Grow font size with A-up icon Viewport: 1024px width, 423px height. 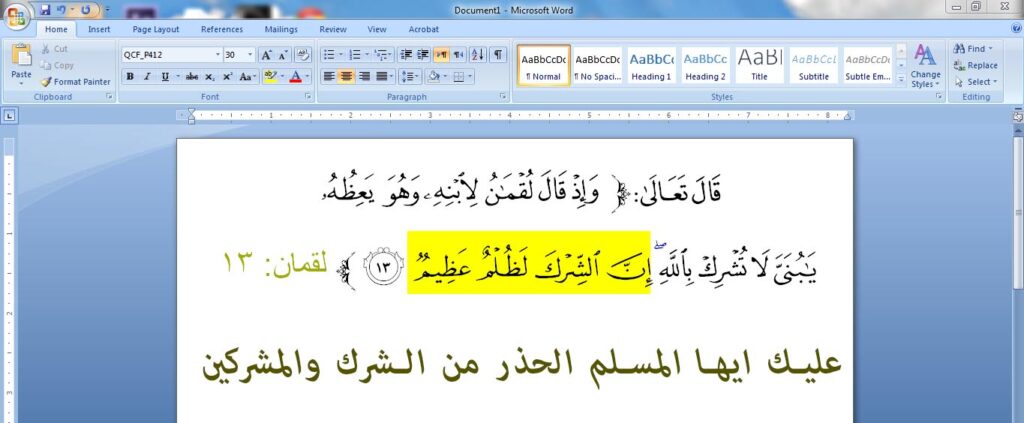click(x=266, y=55)
